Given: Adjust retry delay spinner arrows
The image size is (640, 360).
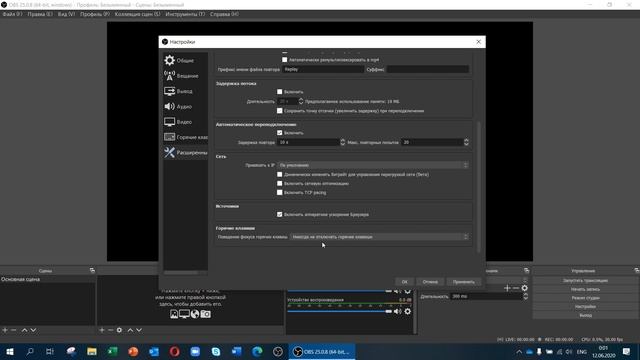Looking at the screenshot, I should (x=342, y=142).
